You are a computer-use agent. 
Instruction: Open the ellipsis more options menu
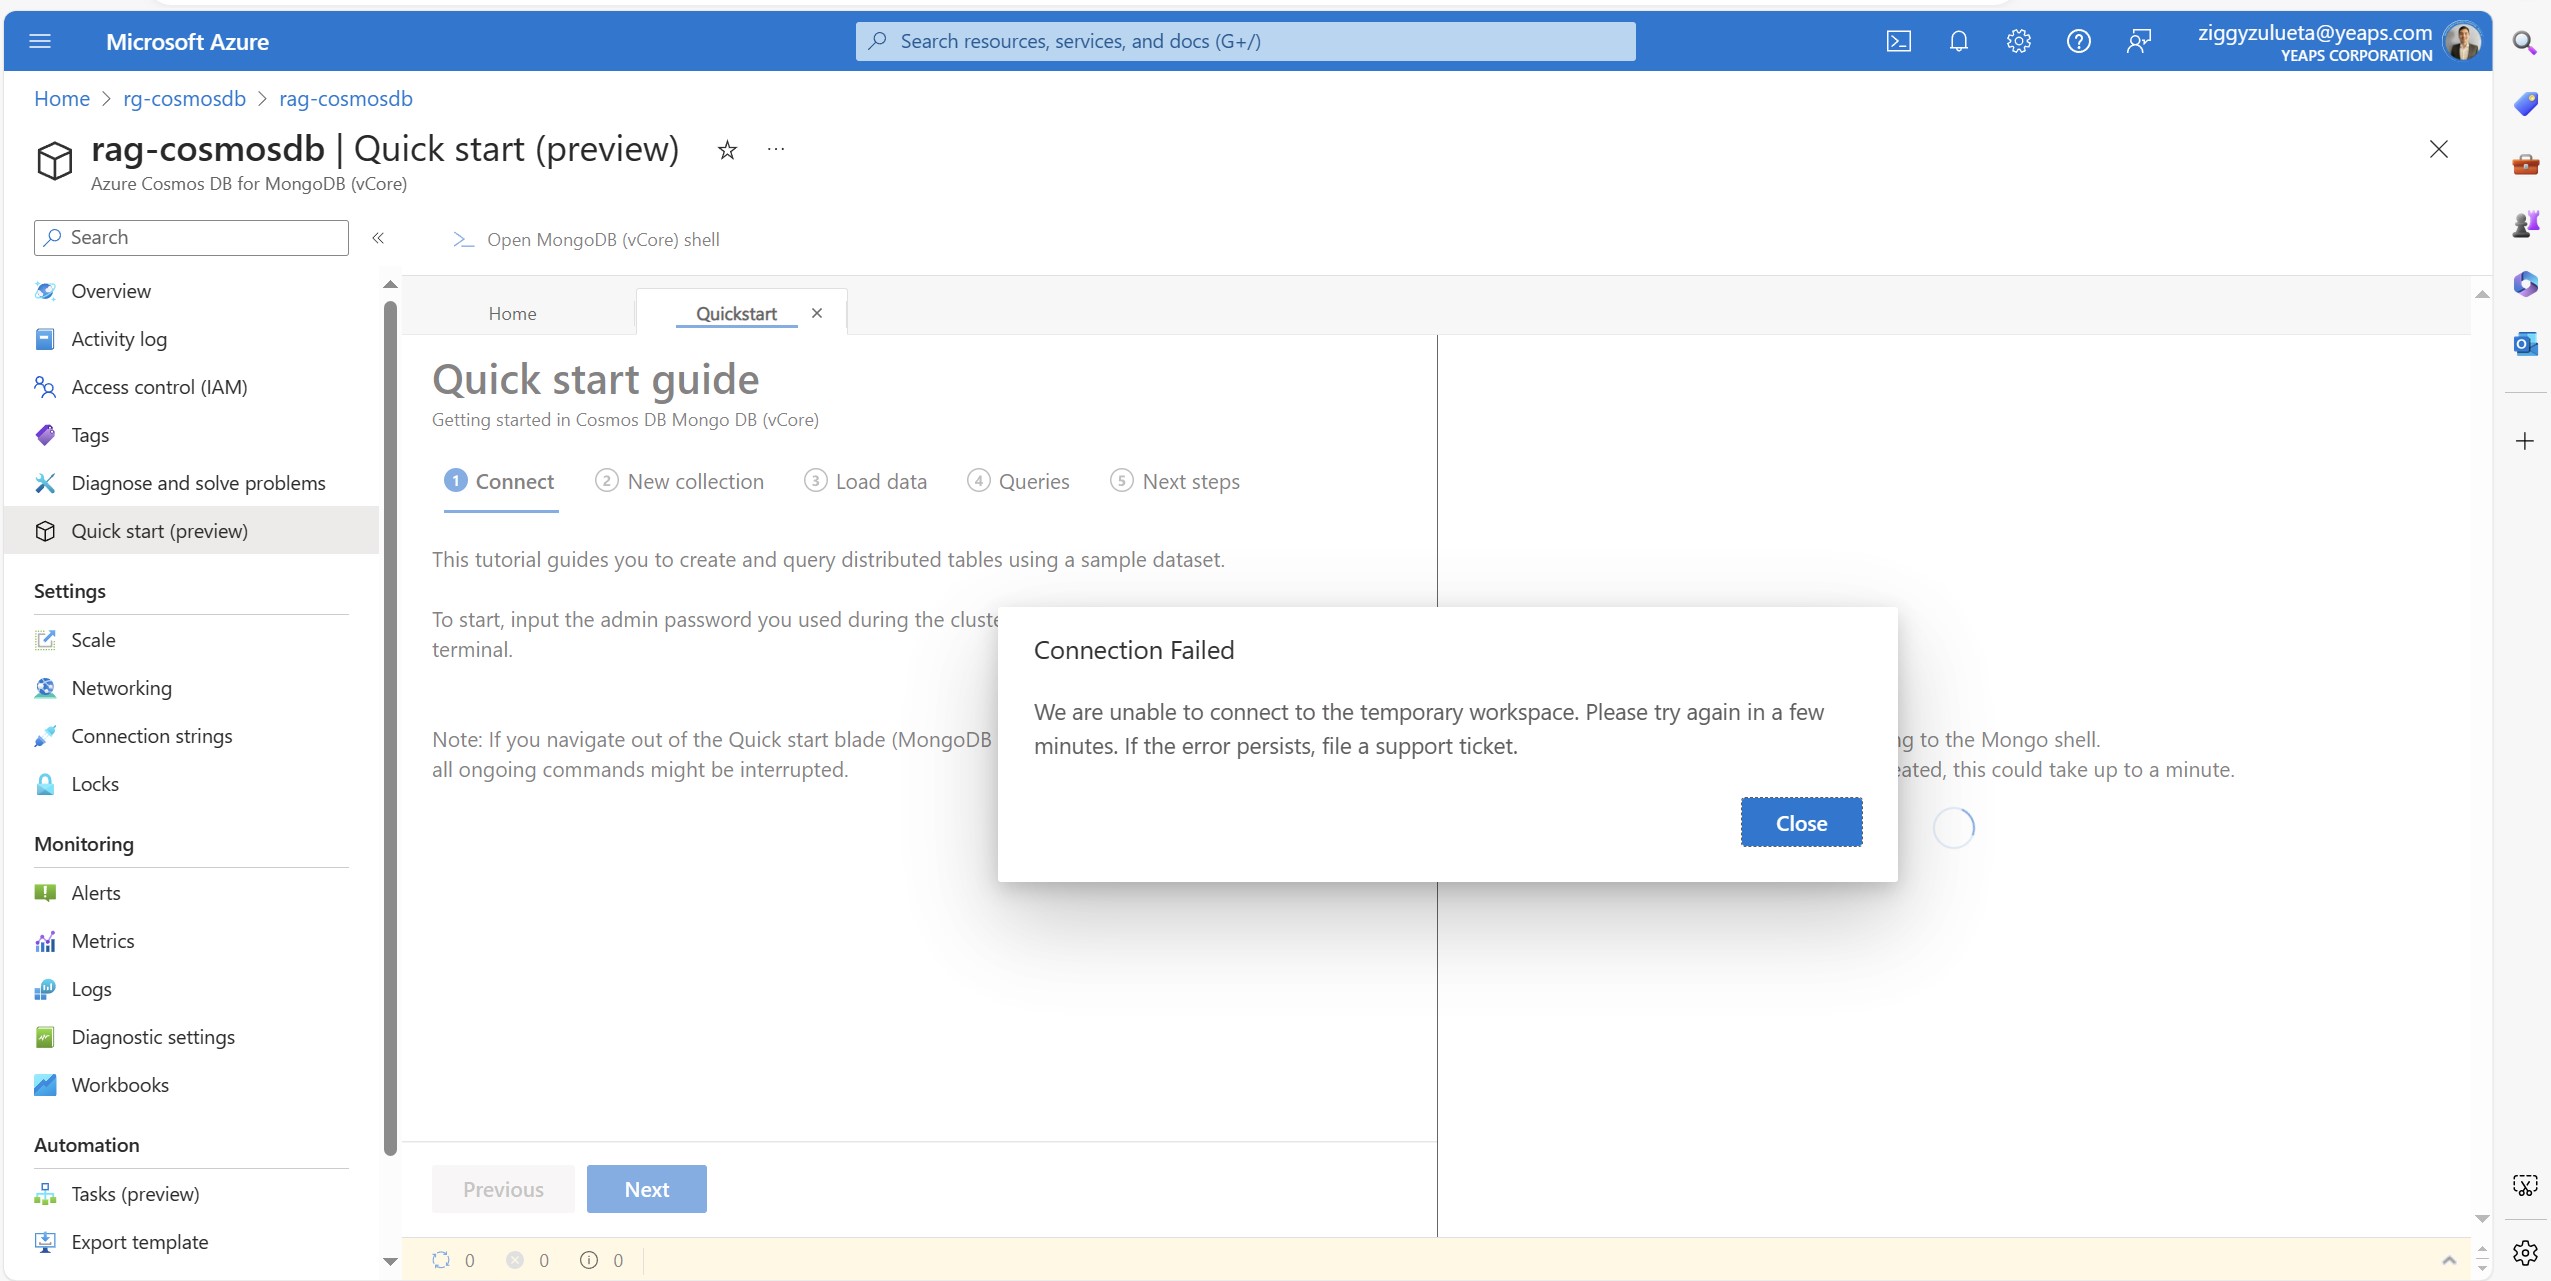coord(776,149)
